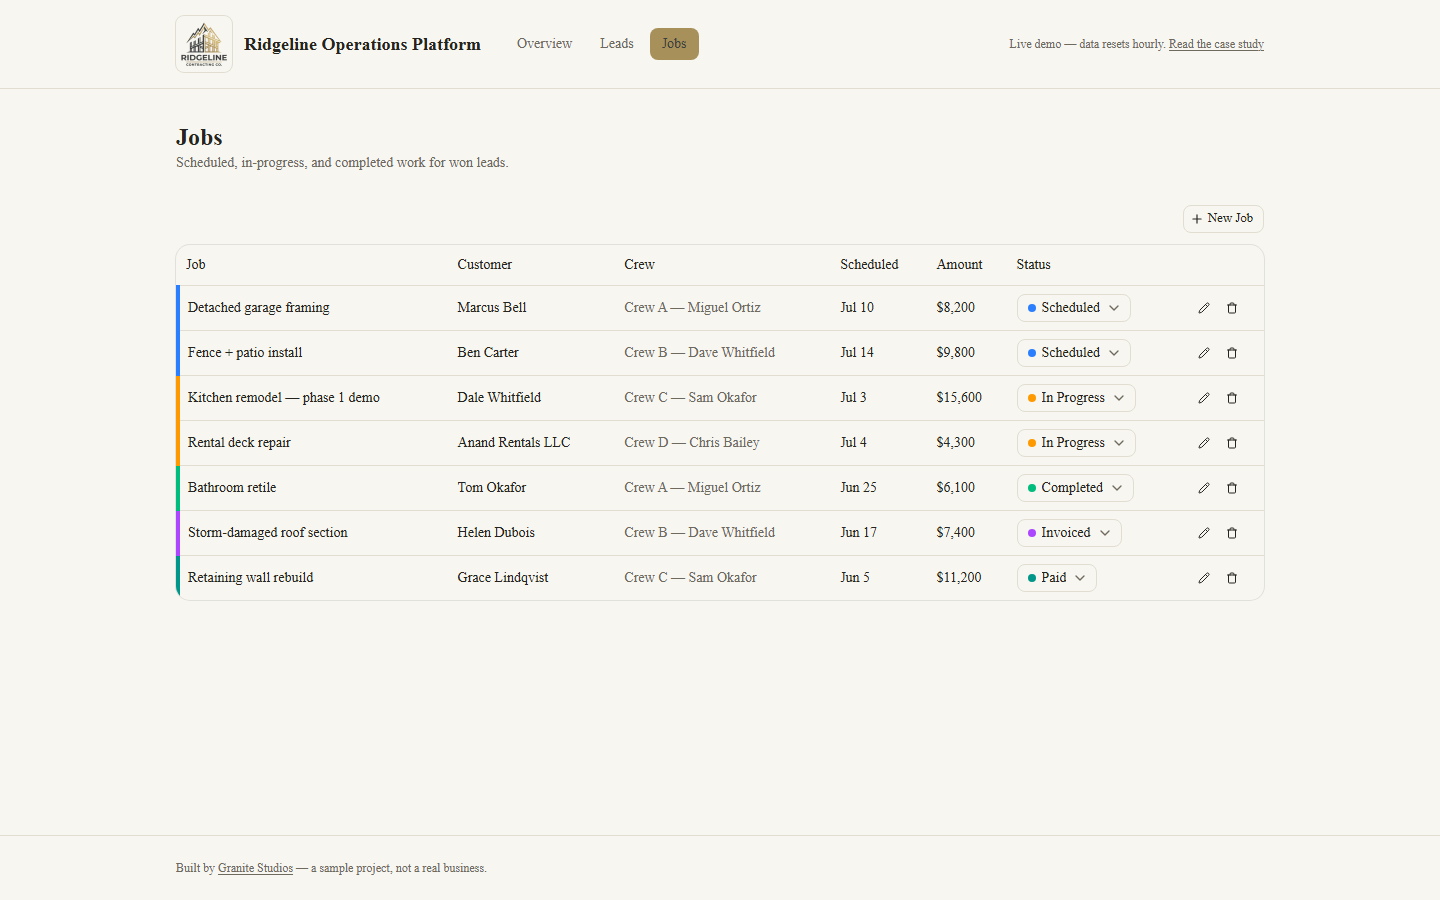This screenshot has height=900, width=1440.
Task: Click the Jul 10 scheduled date
Action: click(857, 308)
